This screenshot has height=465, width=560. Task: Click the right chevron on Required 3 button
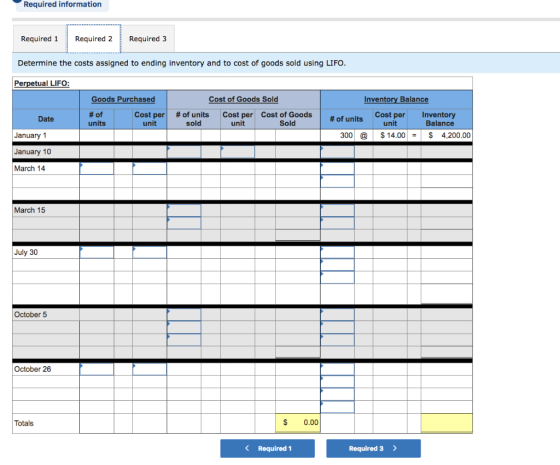[x=395, y=448]
